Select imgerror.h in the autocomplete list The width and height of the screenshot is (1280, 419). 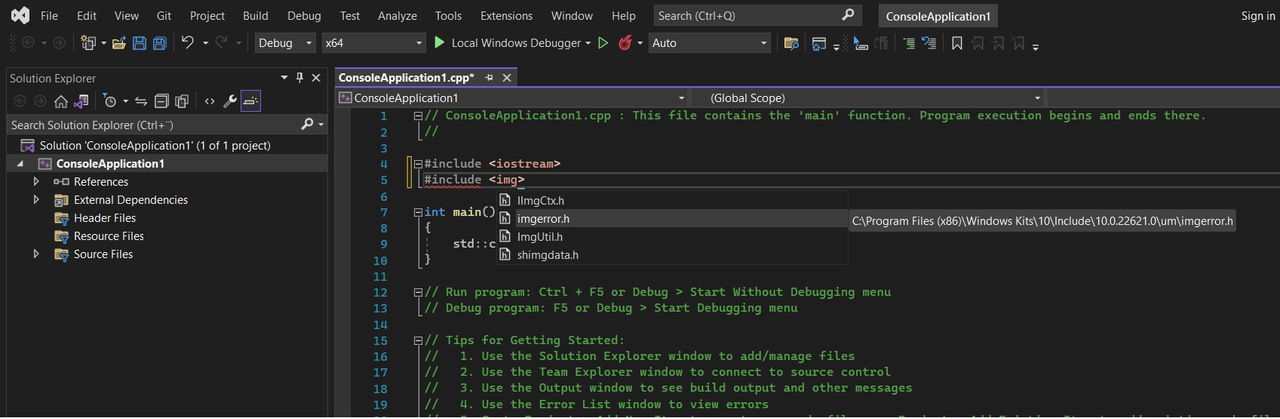point(673,219)
